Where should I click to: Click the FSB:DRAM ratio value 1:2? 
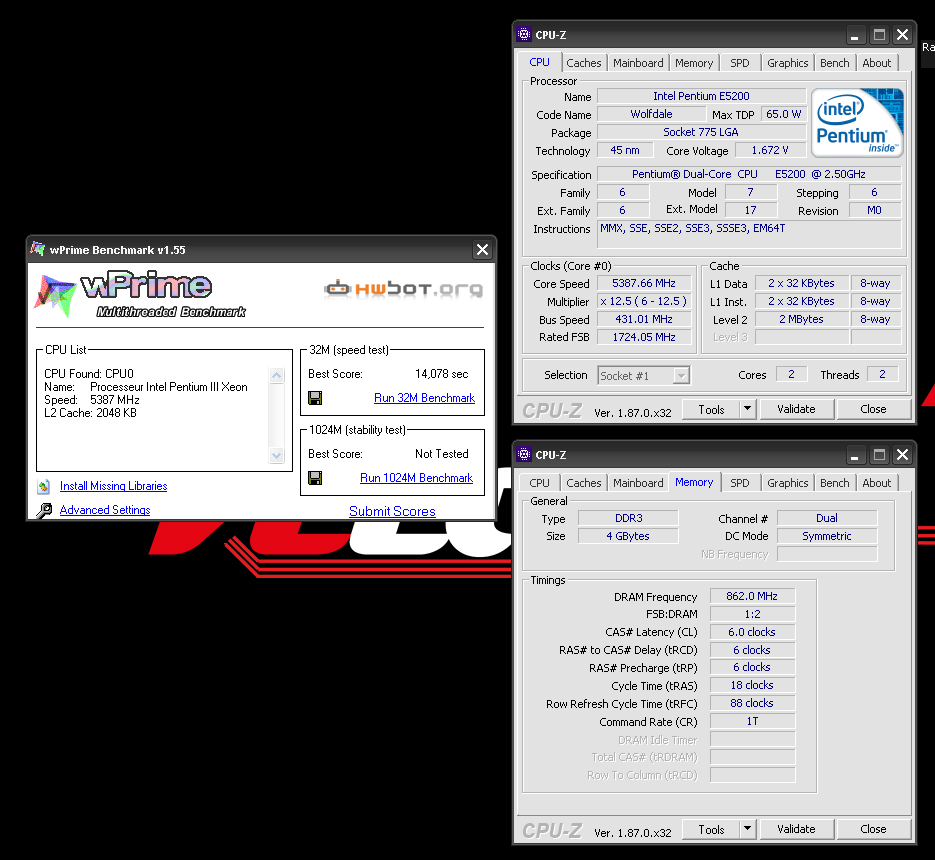tap(752, 614)
